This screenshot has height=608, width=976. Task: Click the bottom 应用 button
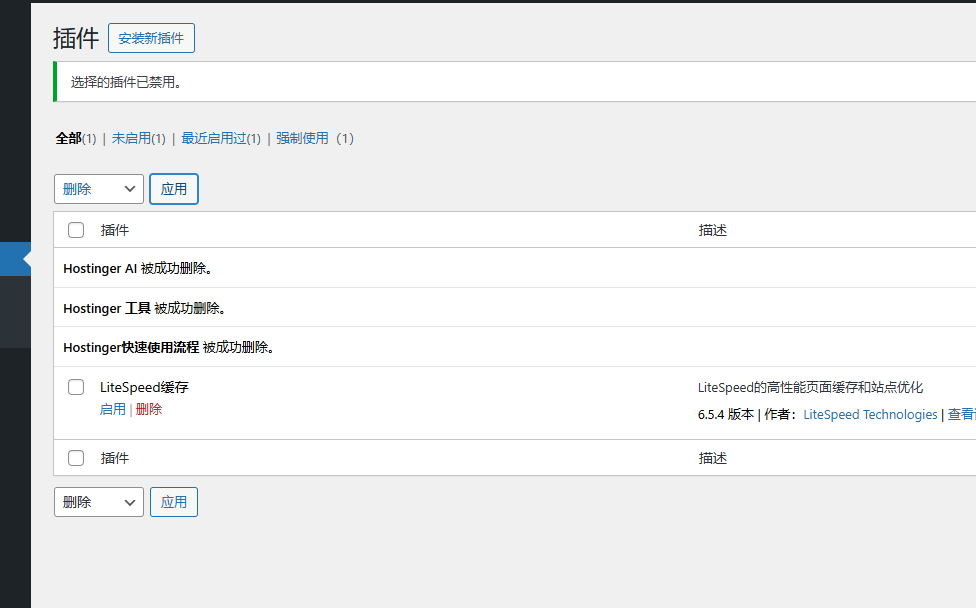[173, 501]
